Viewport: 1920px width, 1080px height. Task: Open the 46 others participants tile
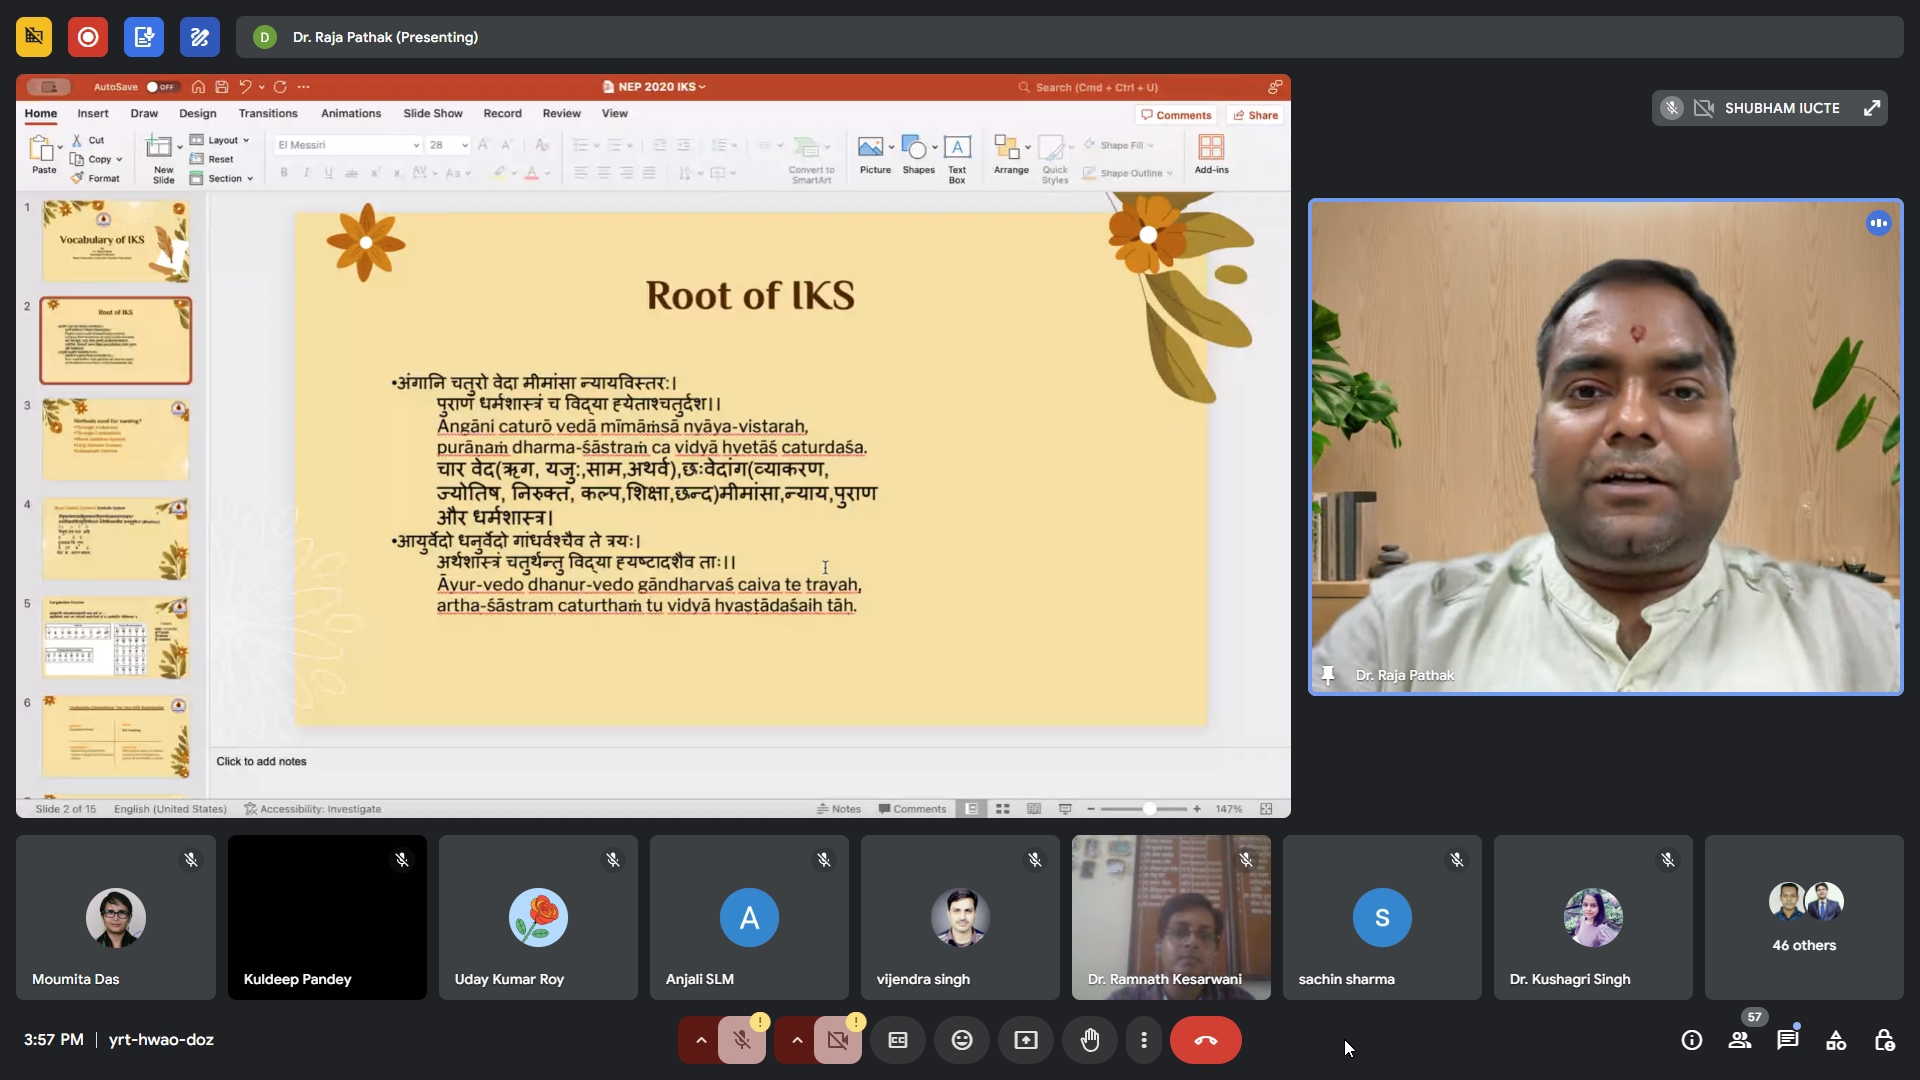[x=1803, y=917]
